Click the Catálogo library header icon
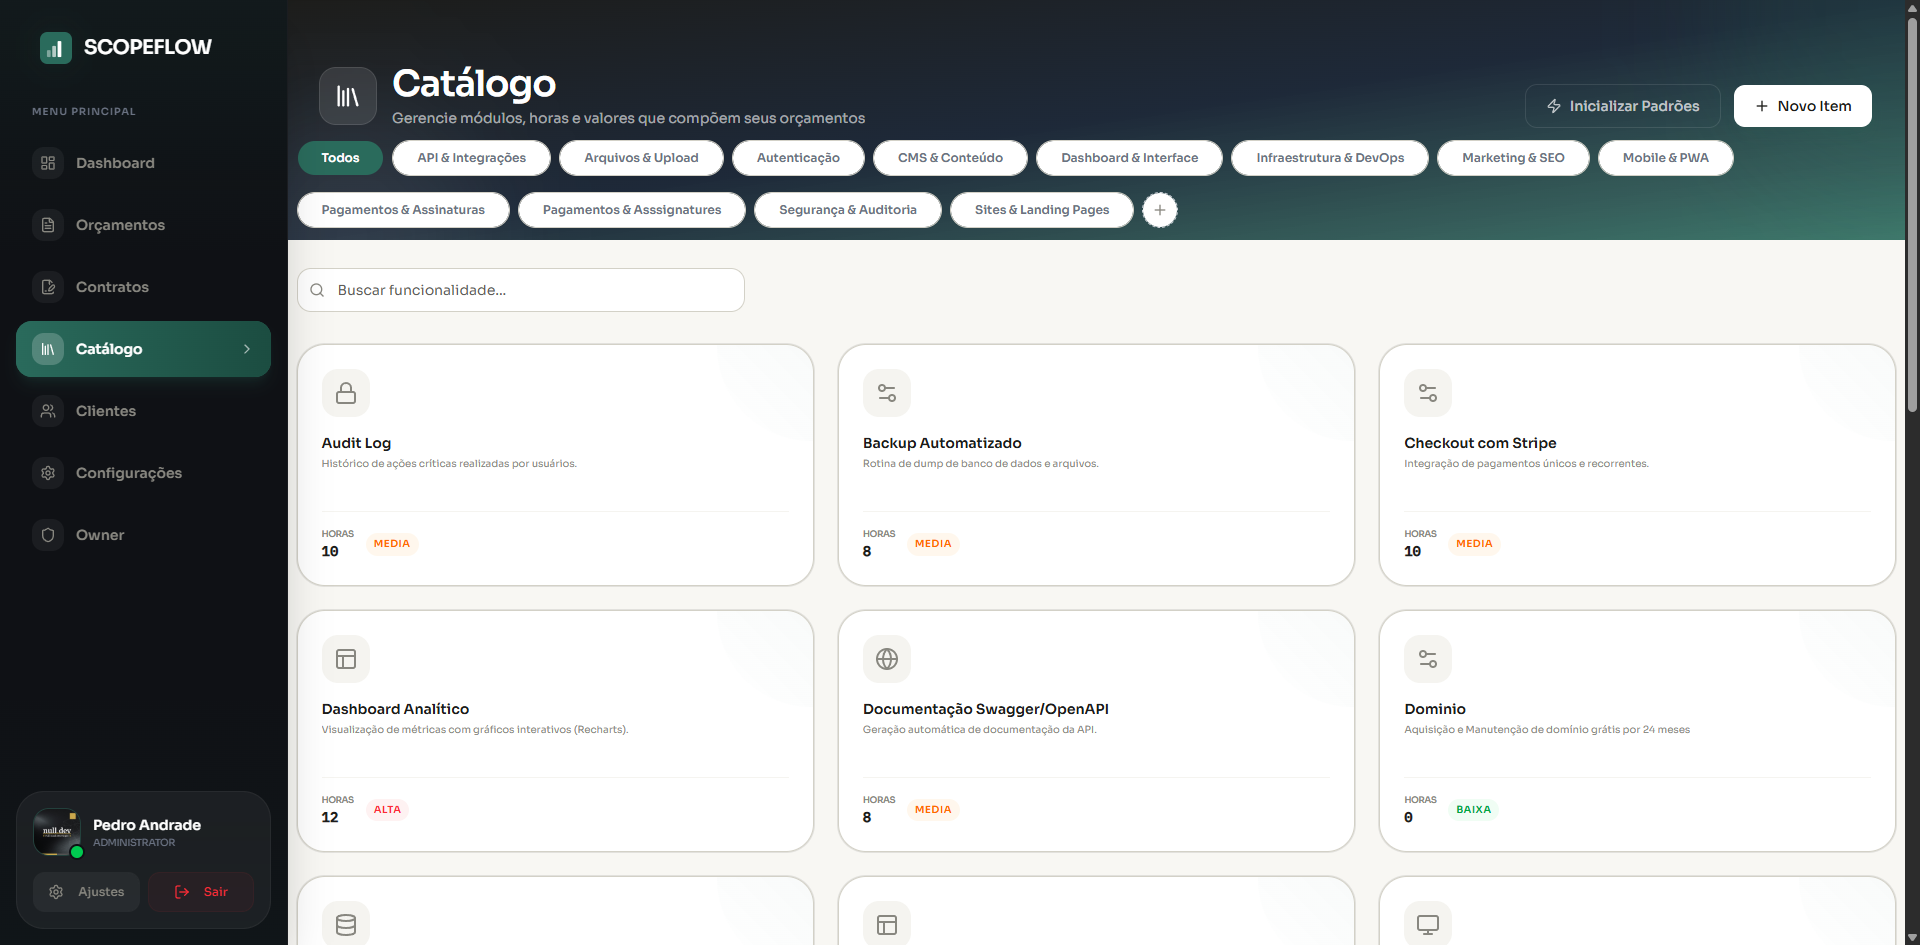This screenshot has height=945, width=1920. tap(347, 96)
